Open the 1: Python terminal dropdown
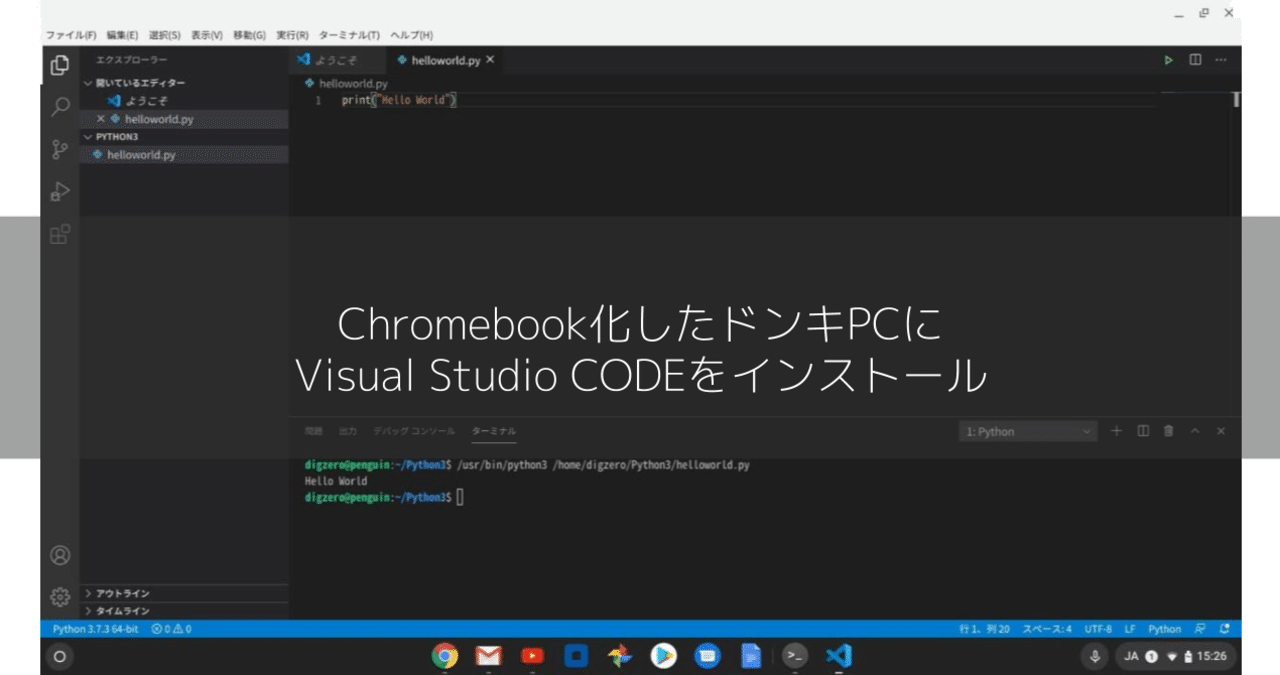The image size is (1280, 675). (1027, 431)
